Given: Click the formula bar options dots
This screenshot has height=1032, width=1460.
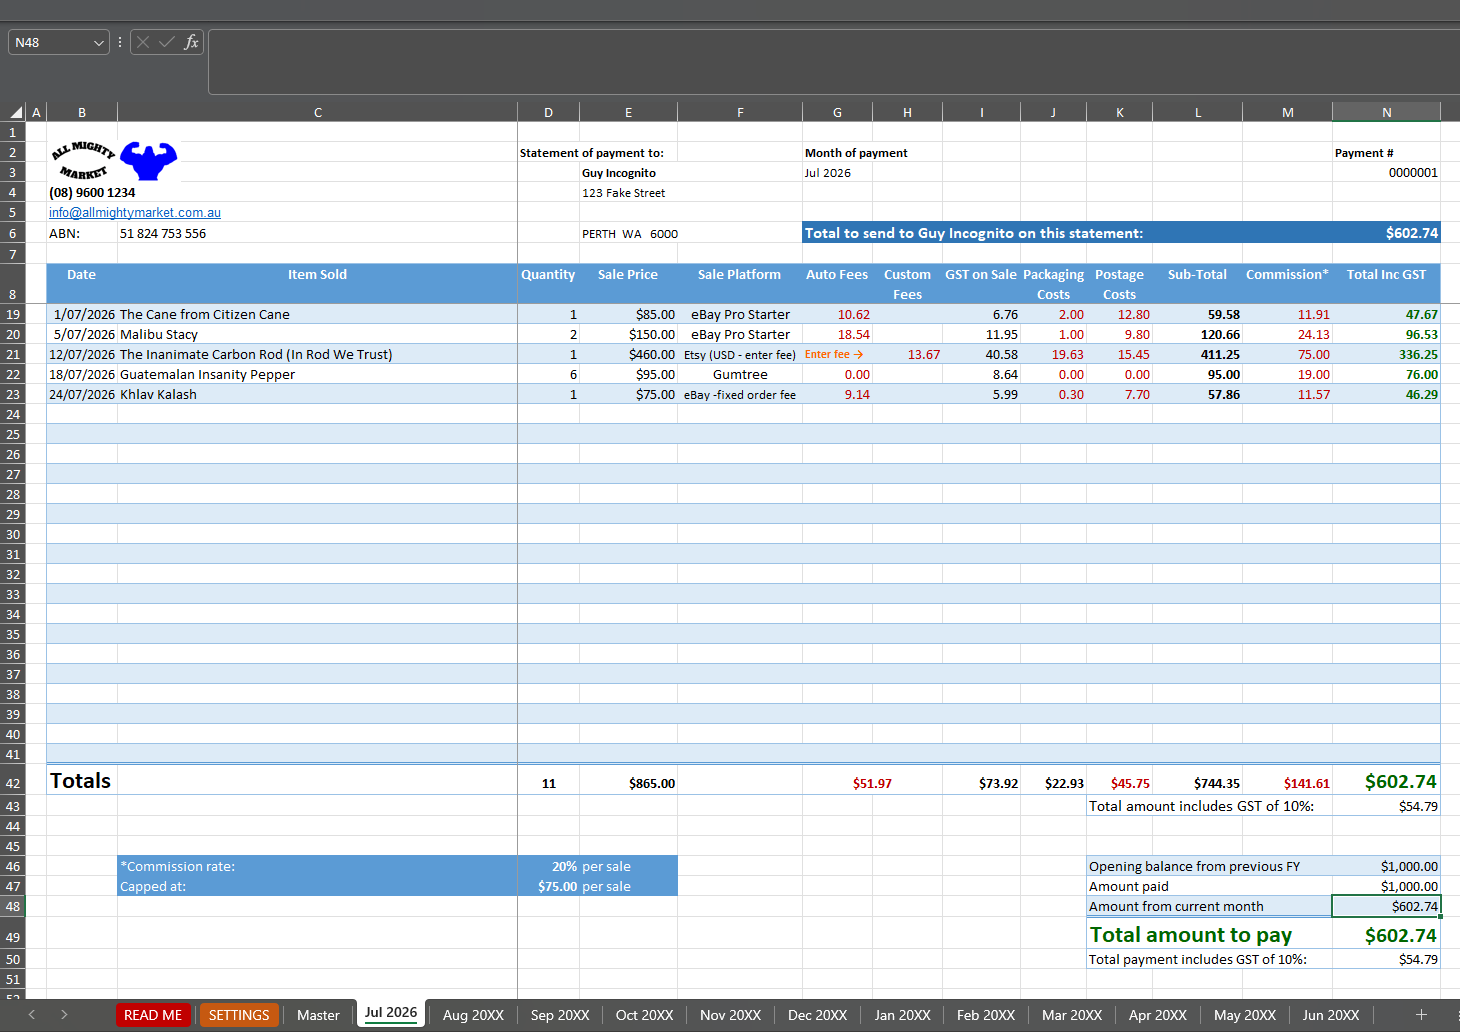Looking at the screenshot, I should [x=120, y=42].
